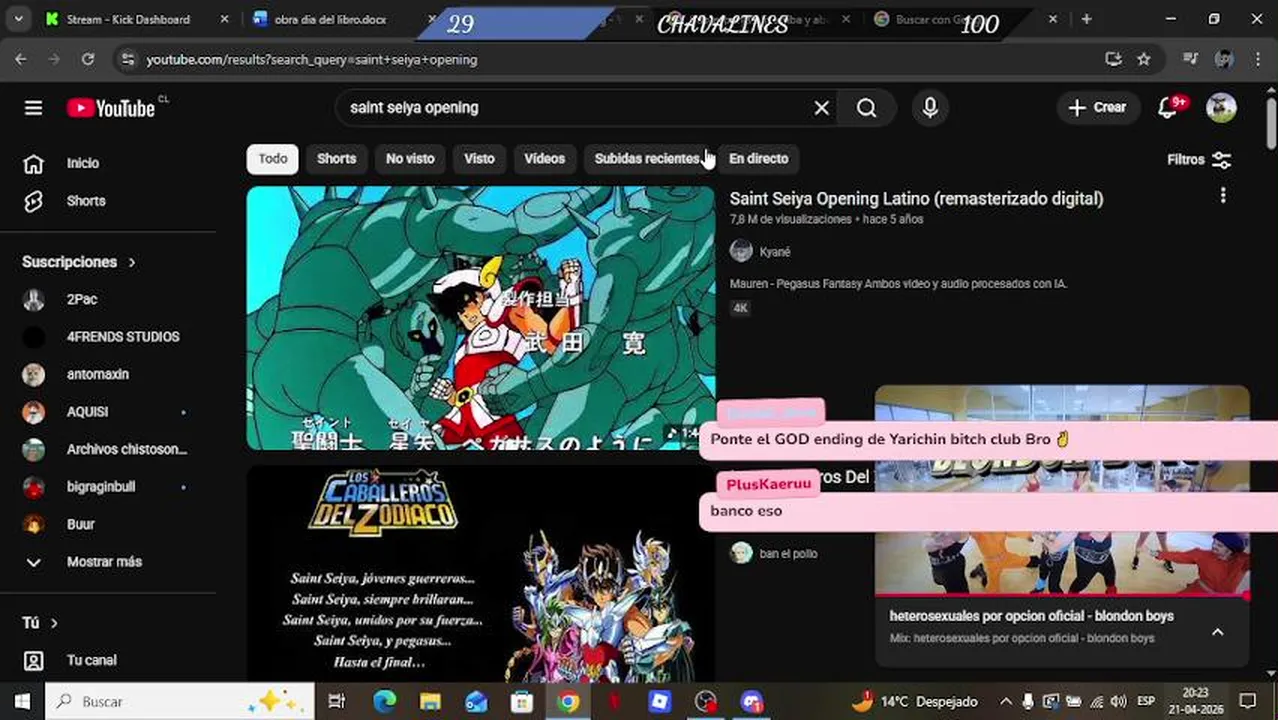Select the En directo chip

pyautogui.click(x=758, y=159)
